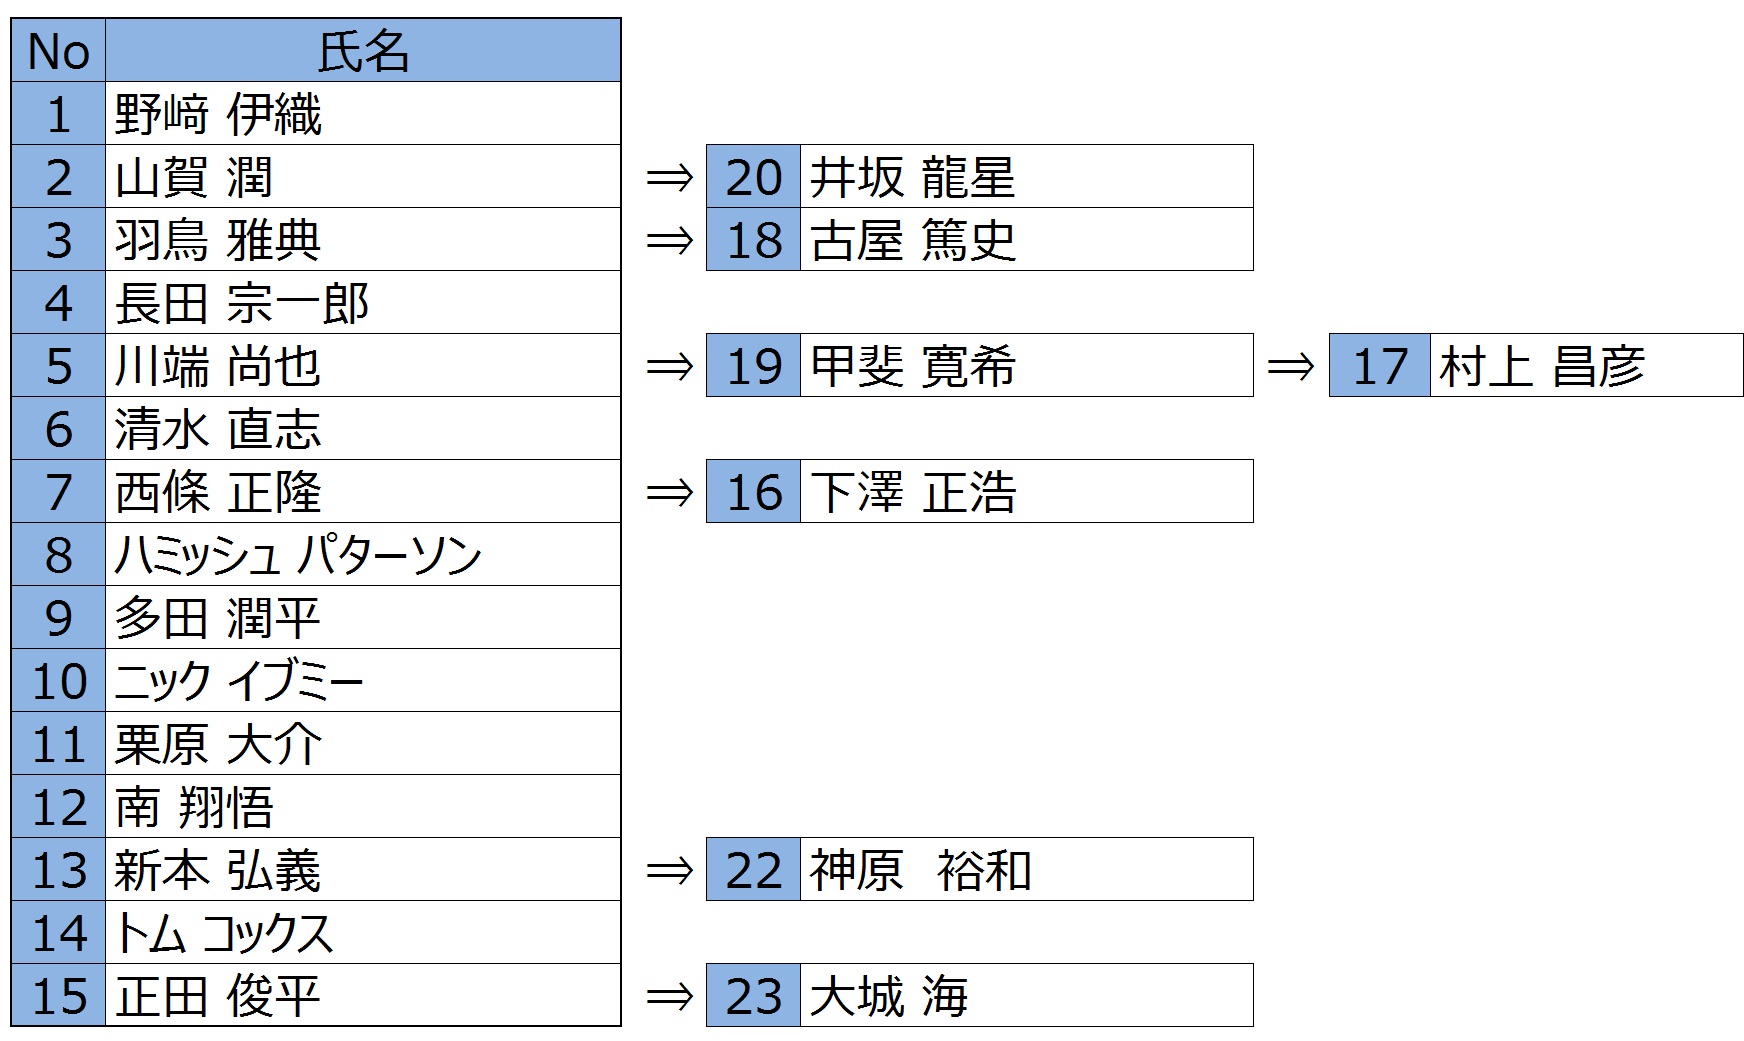Viewport: 1744px width, 1041px height.
Task: Select the cell ハミッシュ パターソン
Action: click(x=363, y=555)
